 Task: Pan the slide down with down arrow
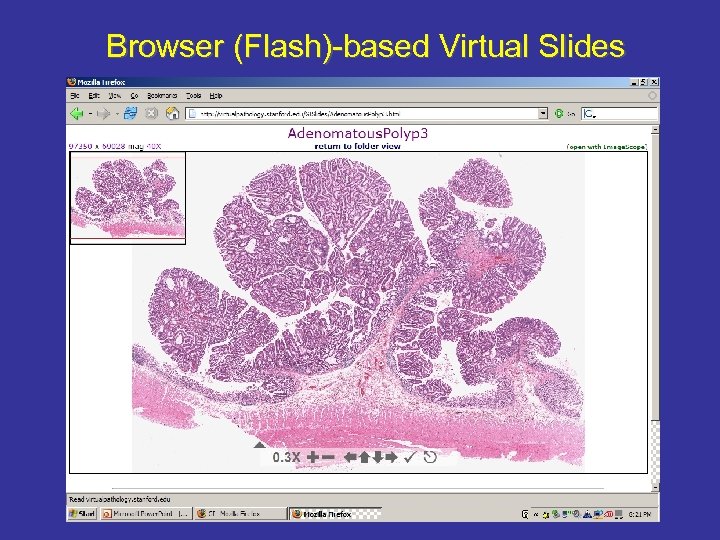click(x=377, y=457)
